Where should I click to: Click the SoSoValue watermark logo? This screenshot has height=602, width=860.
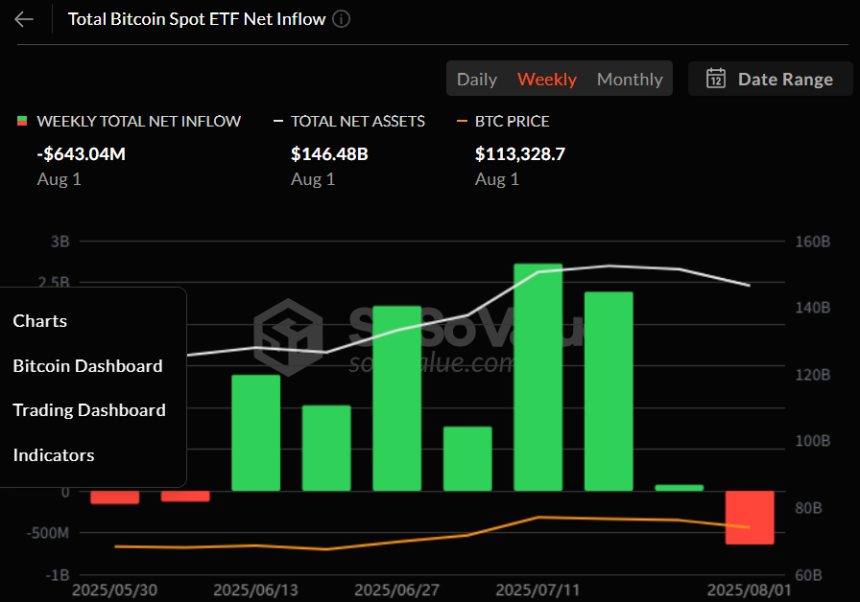tap(286, 331)
